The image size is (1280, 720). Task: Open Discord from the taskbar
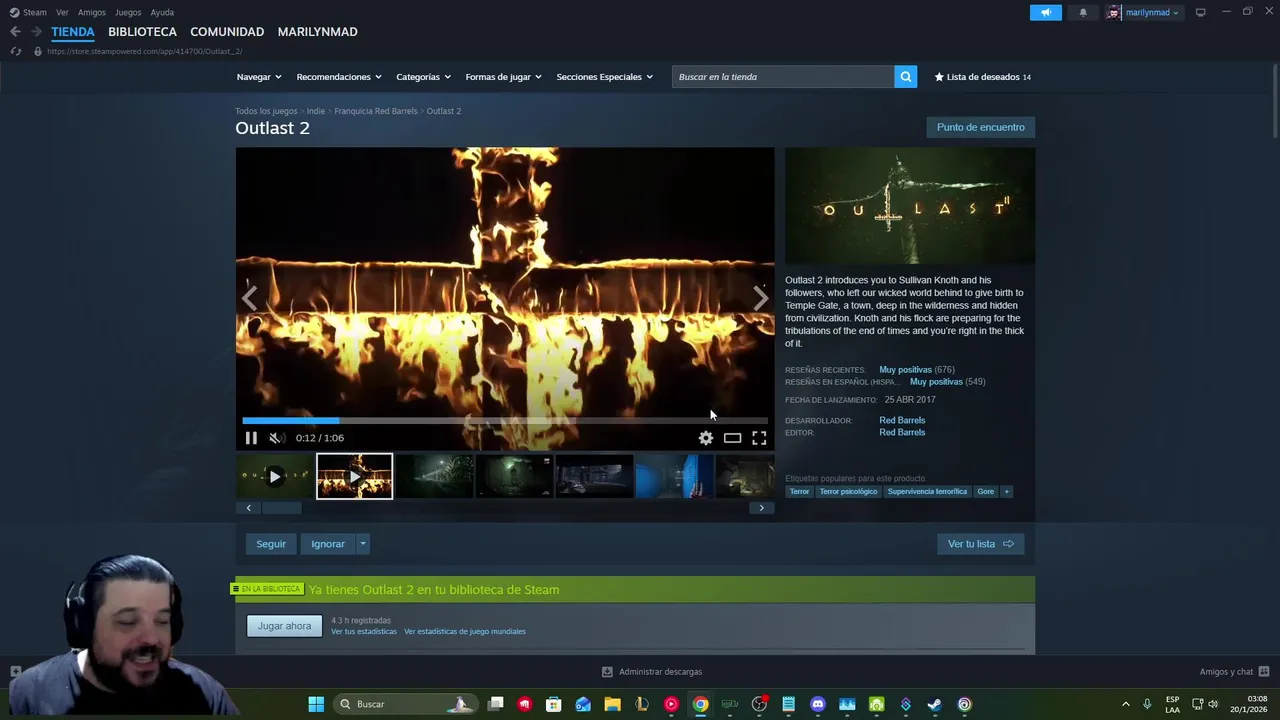818,704
